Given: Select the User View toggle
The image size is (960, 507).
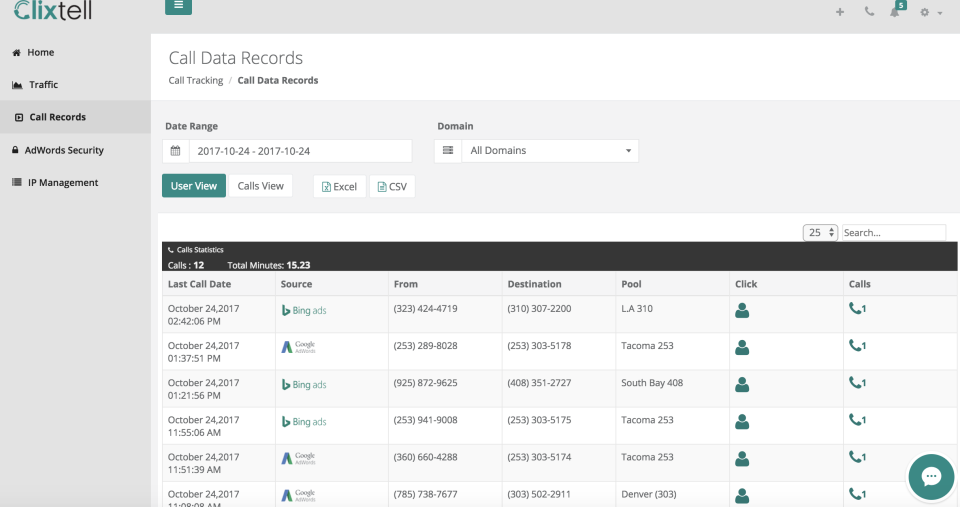Looking at the screenshot, I should coord(194,186).
